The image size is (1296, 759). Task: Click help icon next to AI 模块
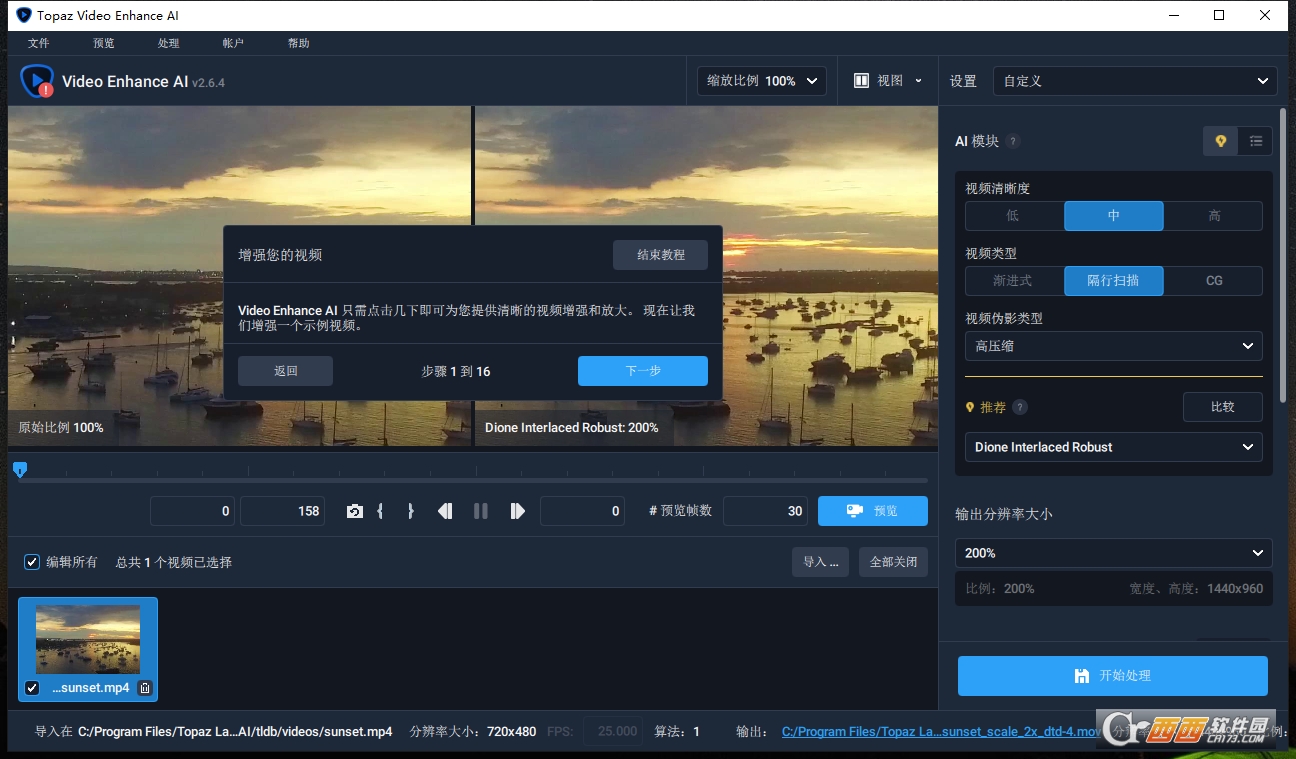[x=1013, y=142]
